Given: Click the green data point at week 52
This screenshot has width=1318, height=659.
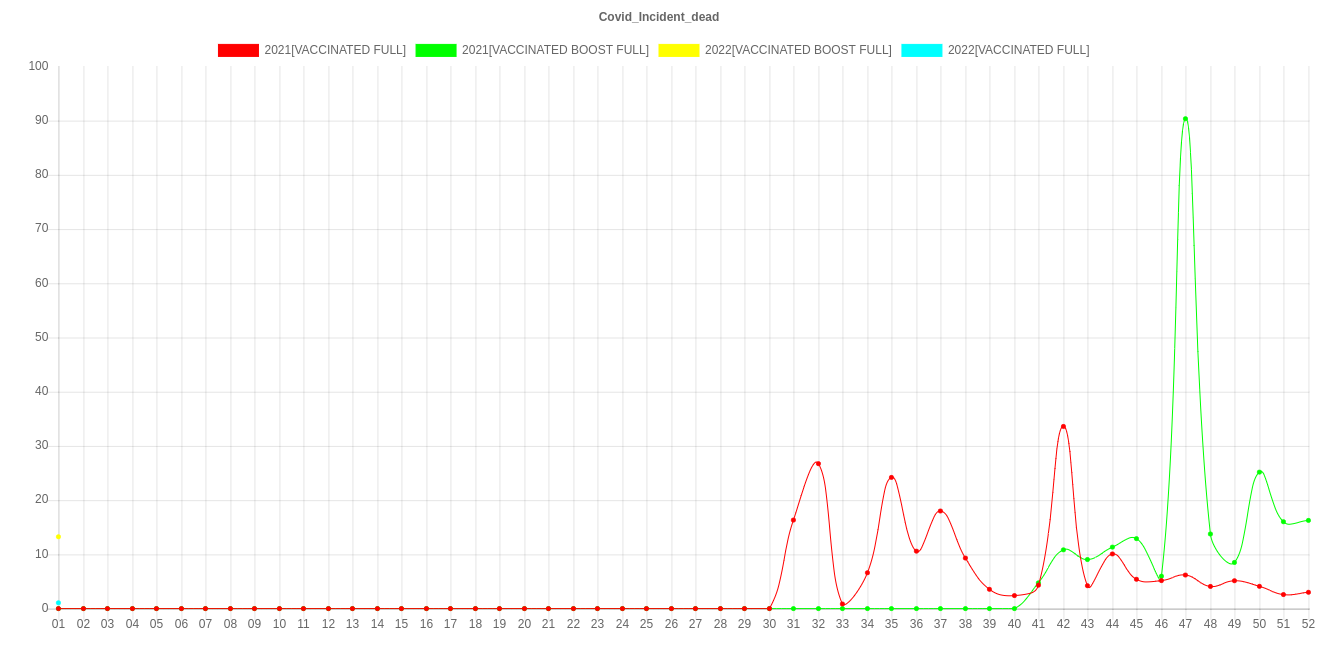Looking at the screenshot, I should click(1308, 520).
